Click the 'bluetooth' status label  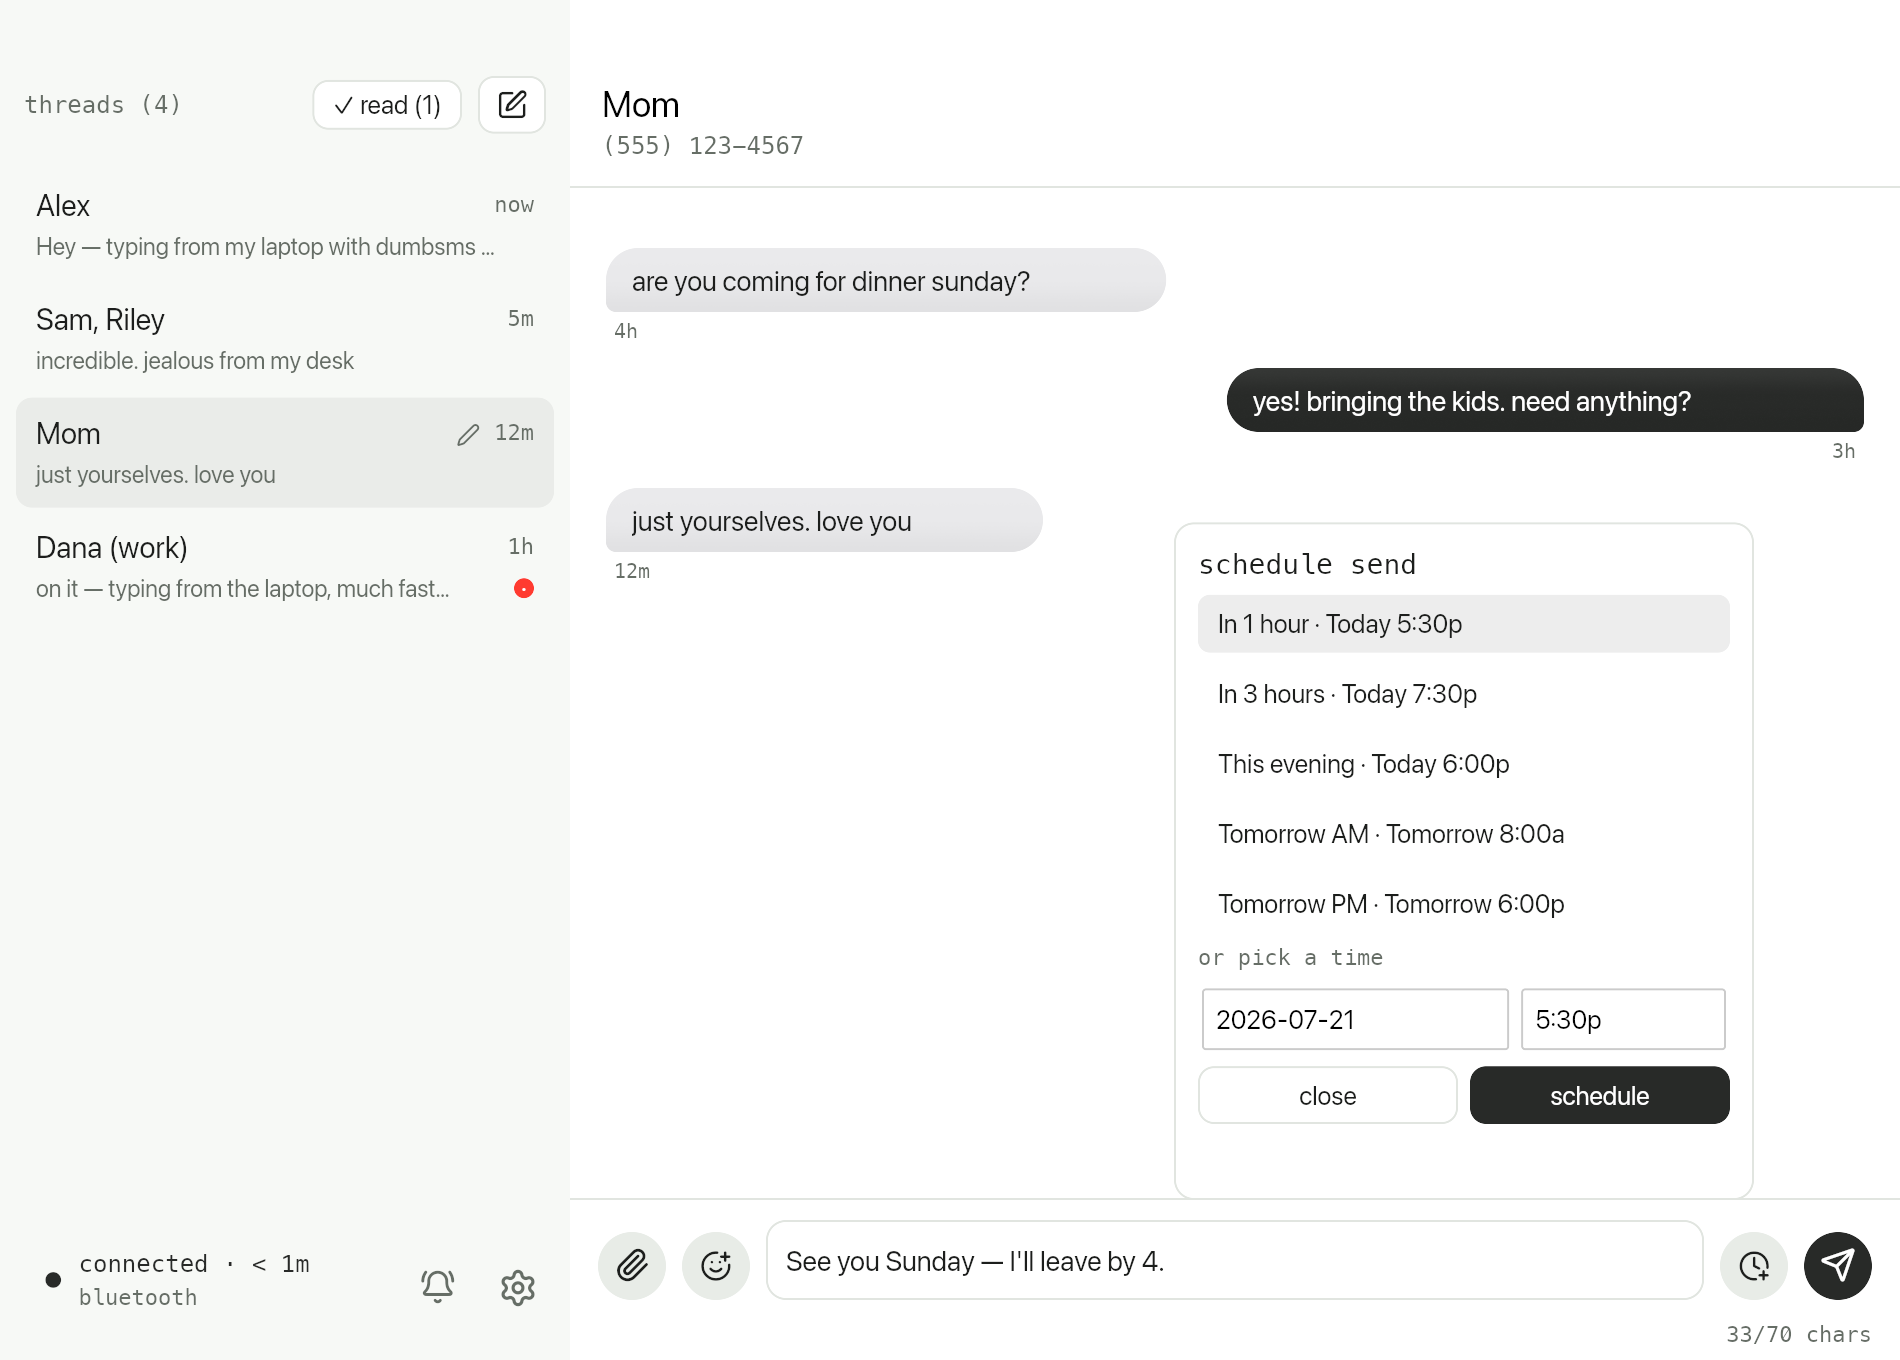138,1297
